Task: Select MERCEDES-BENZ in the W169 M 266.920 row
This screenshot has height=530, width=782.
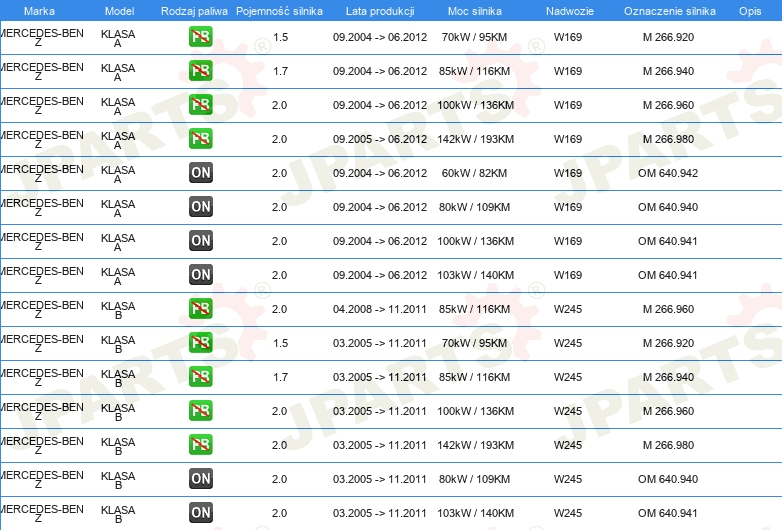Action: [x=42, y=38]
